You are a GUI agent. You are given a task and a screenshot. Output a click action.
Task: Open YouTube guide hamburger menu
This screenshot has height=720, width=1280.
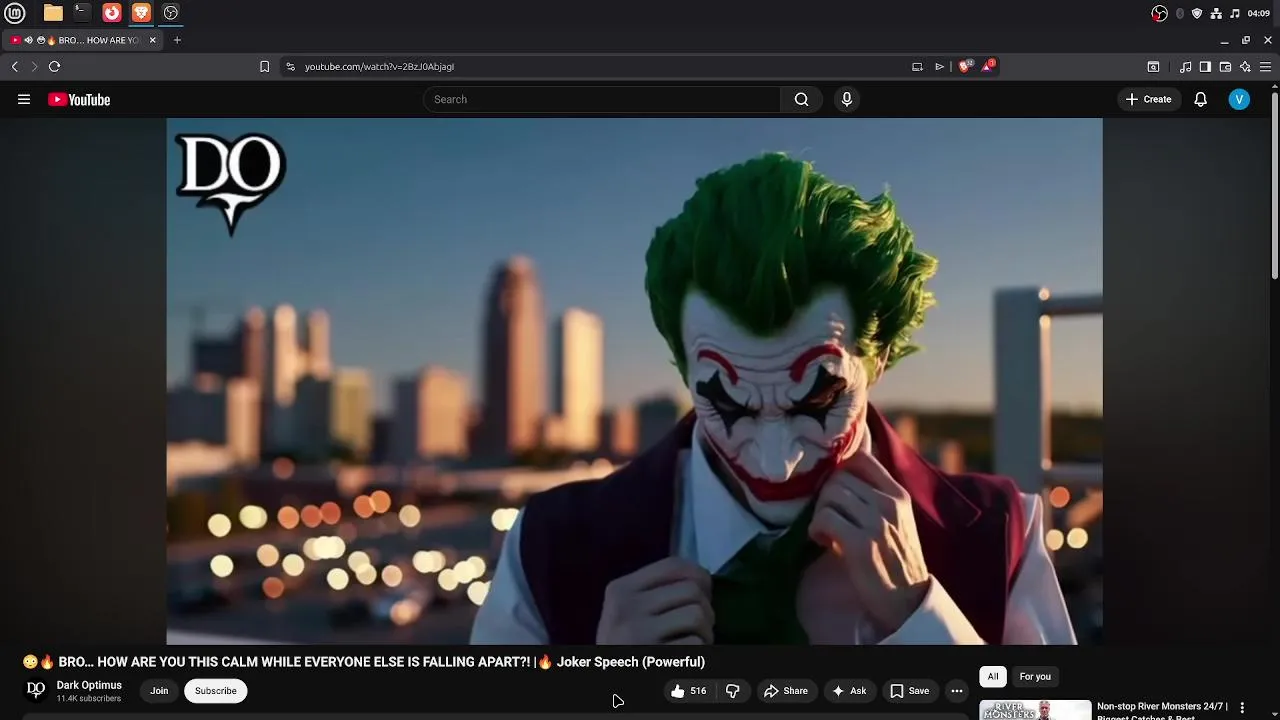pyautogui.click(x=24, y=99)
